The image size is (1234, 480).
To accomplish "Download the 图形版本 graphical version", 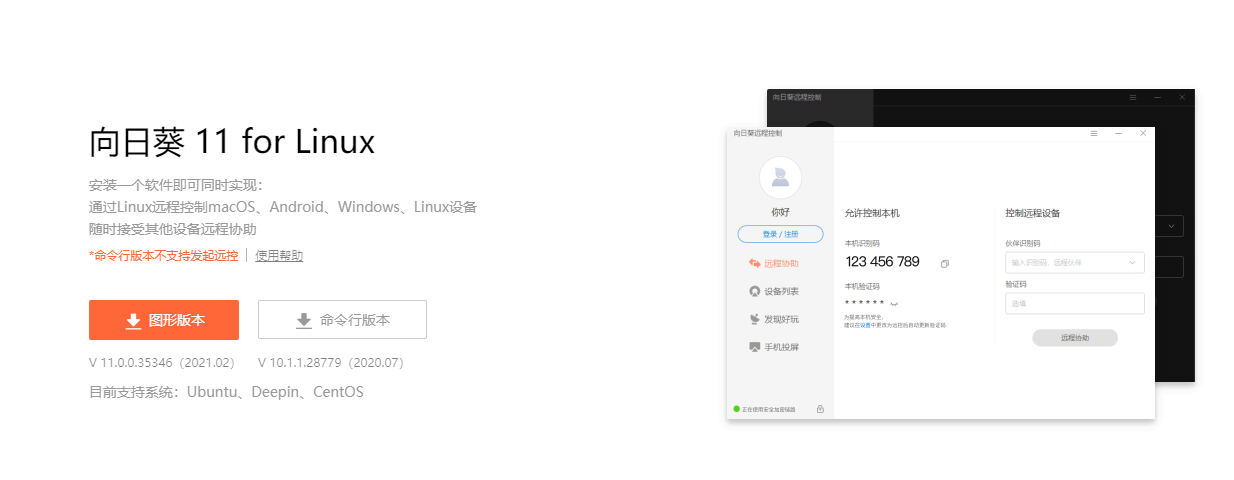I will click(164, 320).
